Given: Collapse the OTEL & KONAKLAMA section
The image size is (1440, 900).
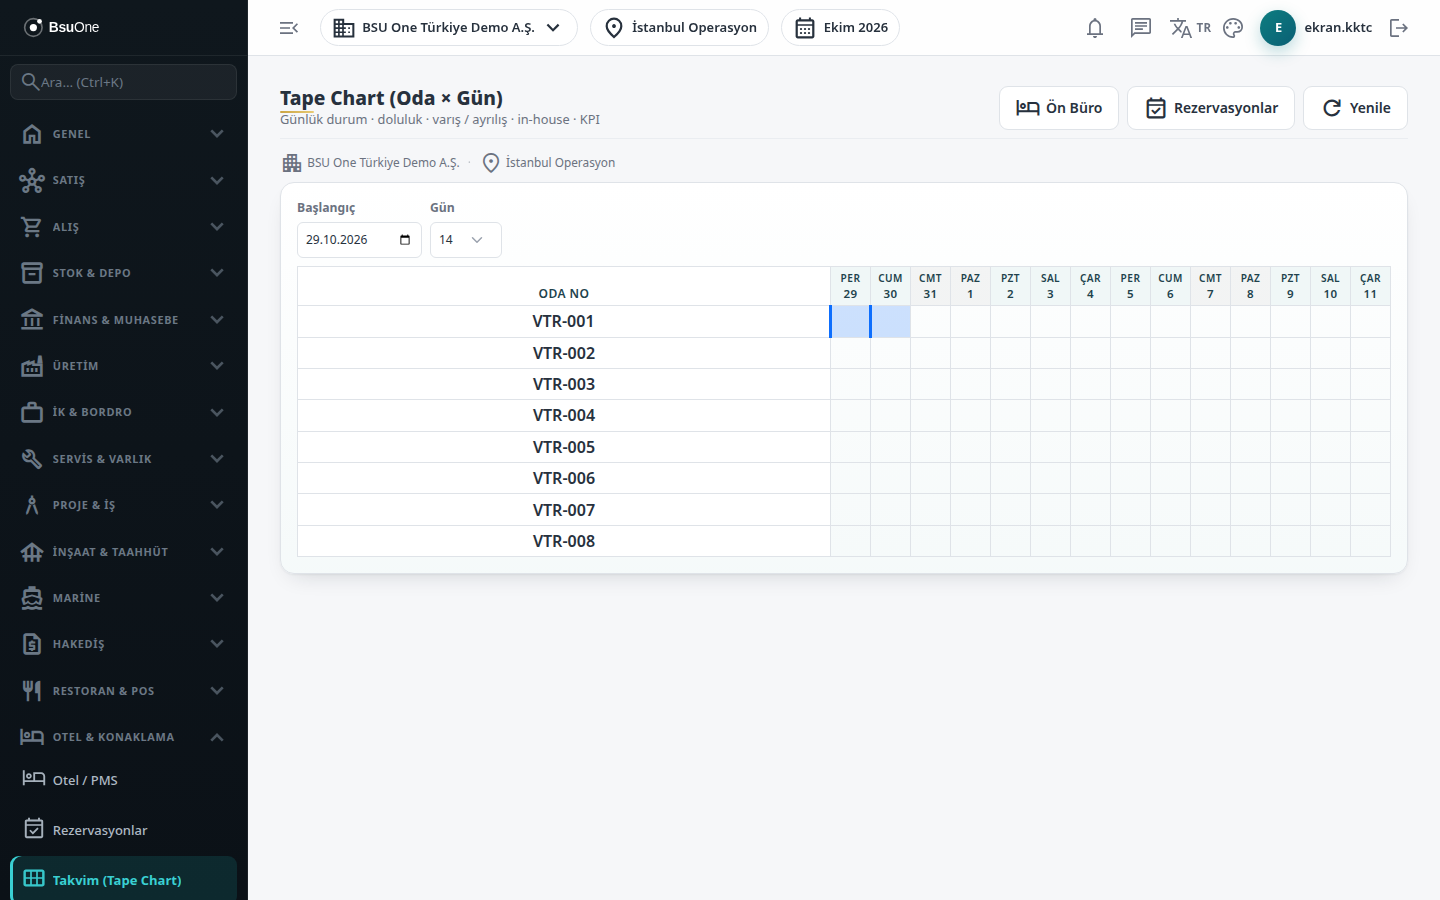Looking at the screenshot, I should [123, 737].
